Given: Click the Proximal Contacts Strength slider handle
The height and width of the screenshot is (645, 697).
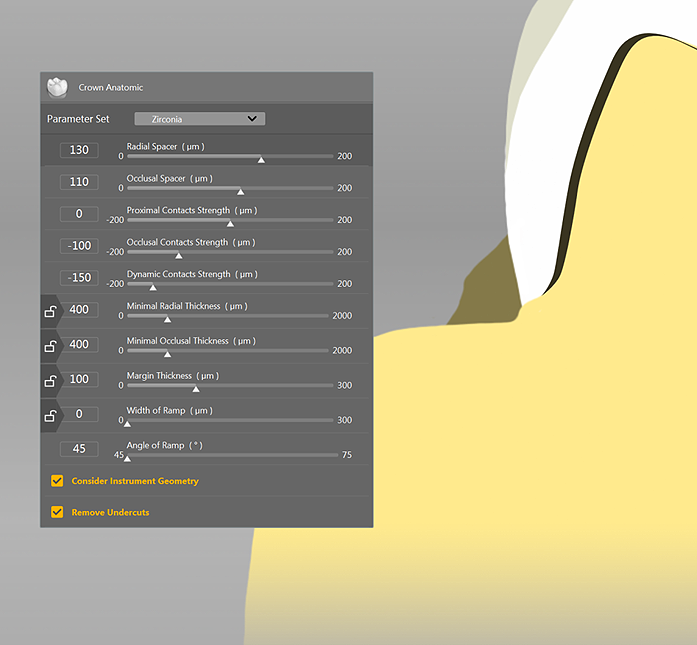Looking at the screenshot, I should pyautogui.click(x=231, y=223).
